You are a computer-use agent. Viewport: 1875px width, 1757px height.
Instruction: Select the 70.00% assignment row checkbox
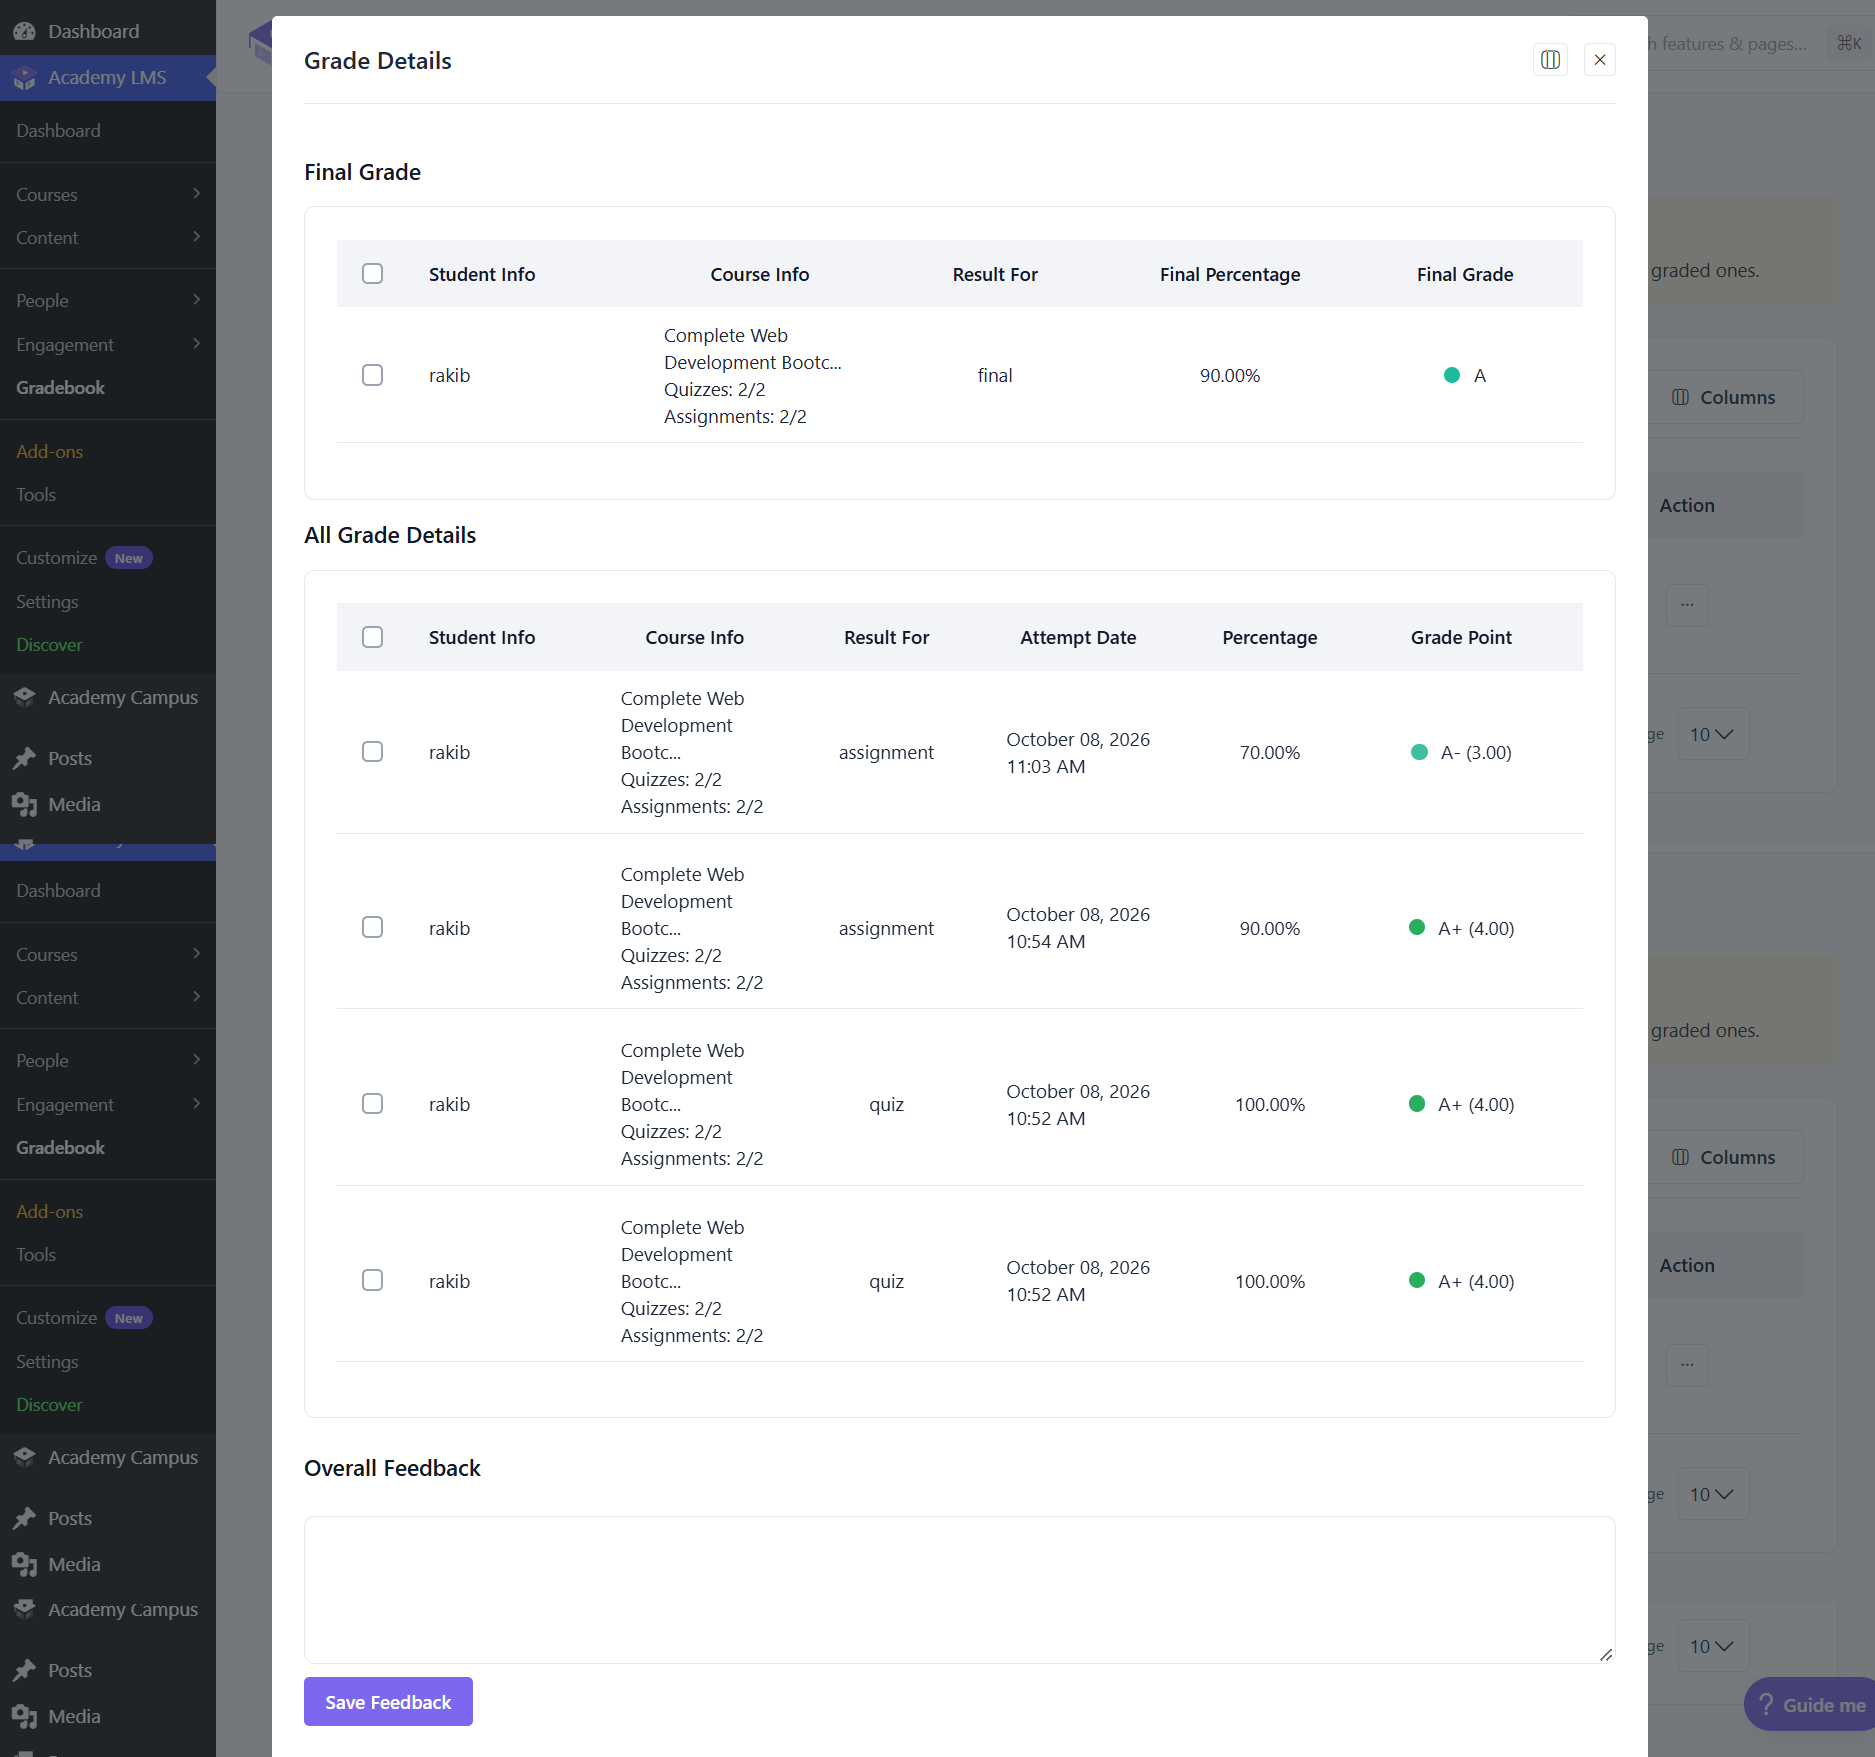(x=372, y=752)
